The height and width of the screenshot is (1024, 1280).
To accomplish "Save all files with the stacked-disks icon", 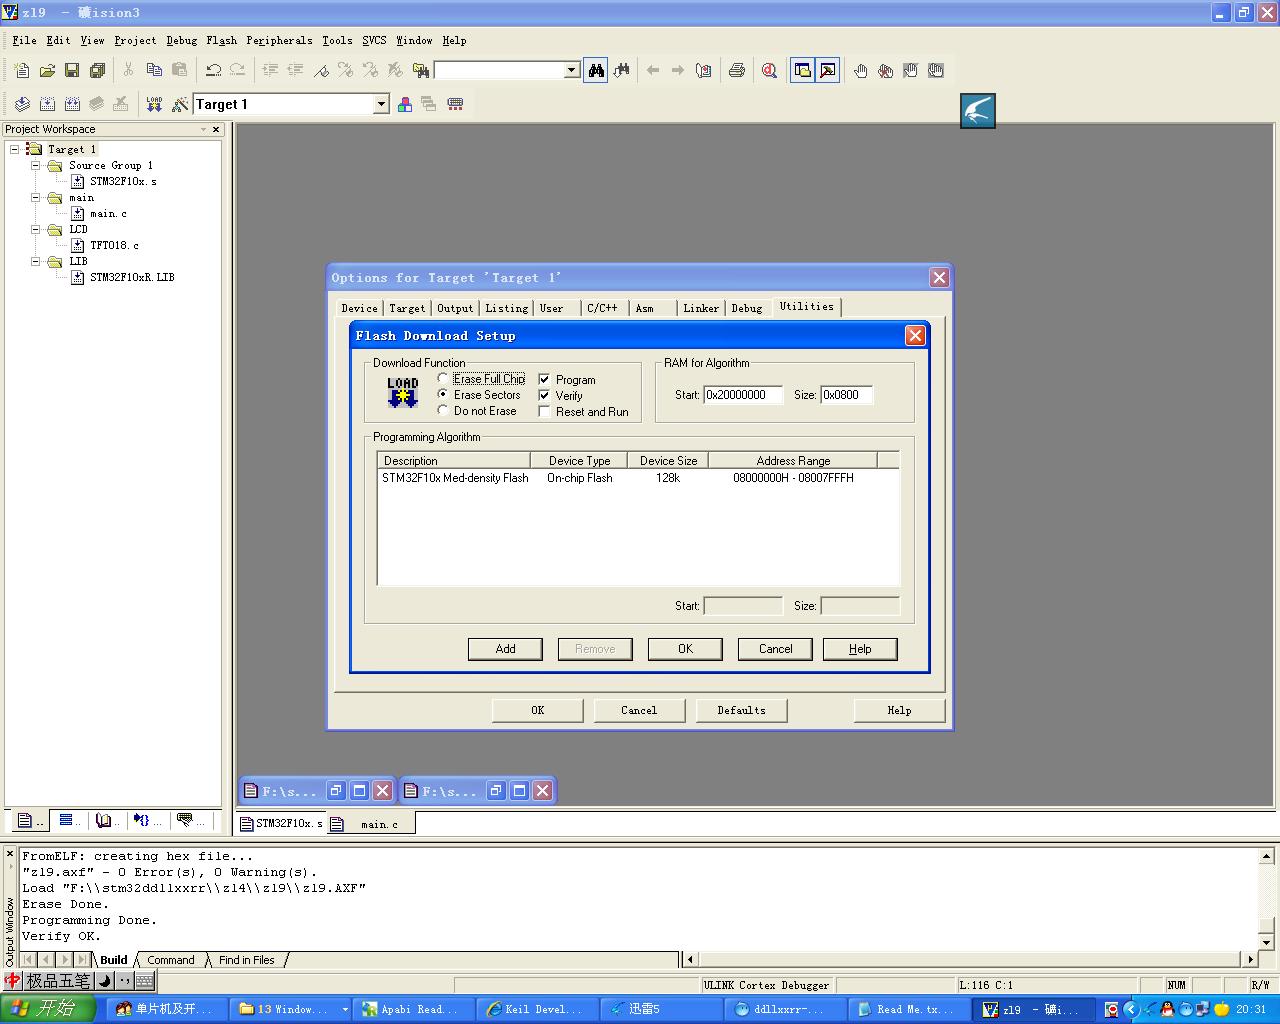I will pos(97,70).
